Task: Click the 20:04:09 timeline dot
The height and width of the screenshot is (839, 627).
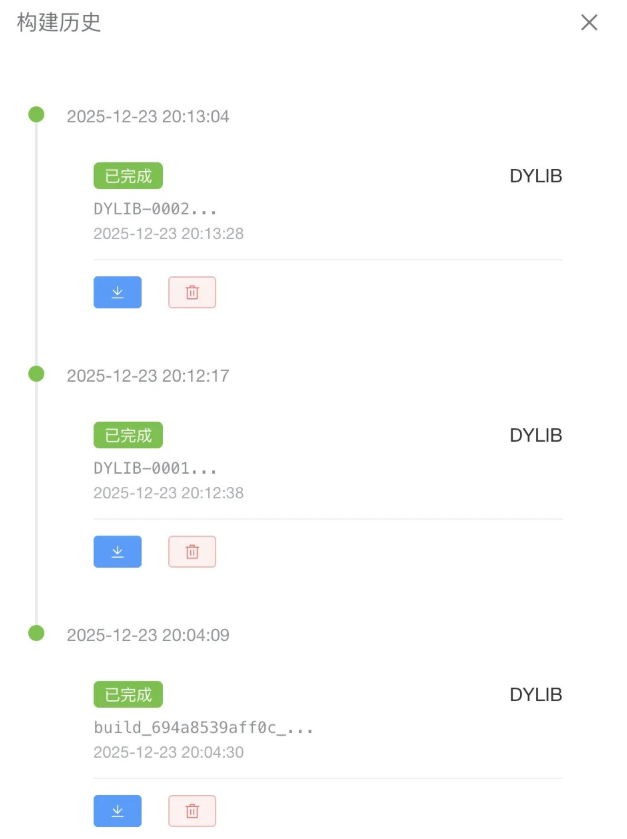Action: [37, 633]
